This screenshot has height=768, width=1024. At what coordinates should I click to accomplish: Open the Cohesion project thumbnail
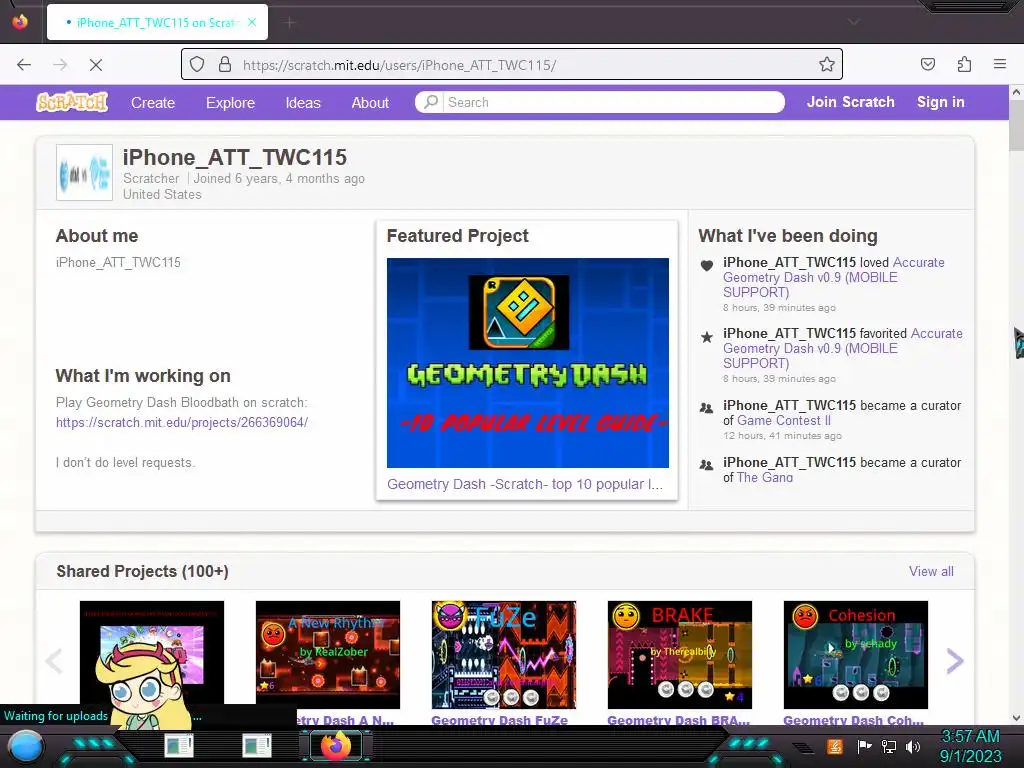click(856, 654)
